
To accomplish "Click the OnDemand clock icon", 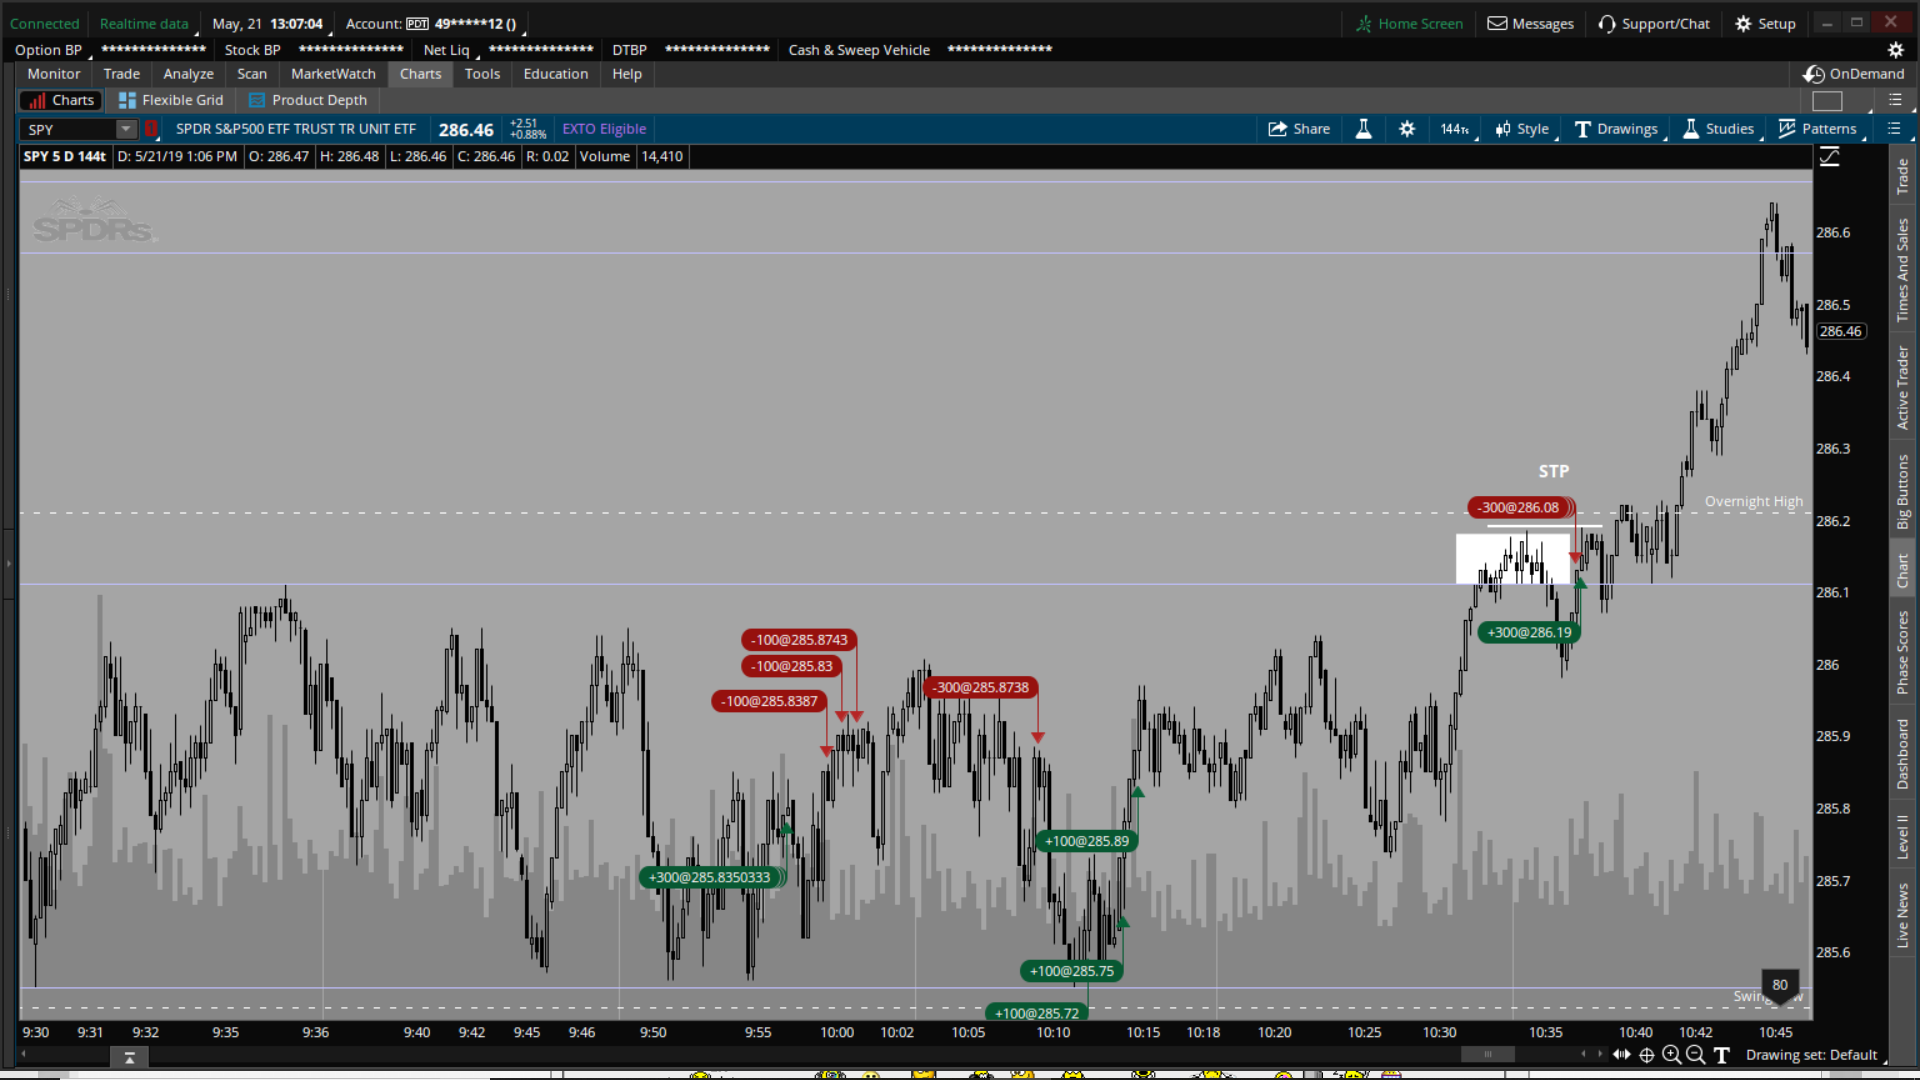I will pos(1814,74).
